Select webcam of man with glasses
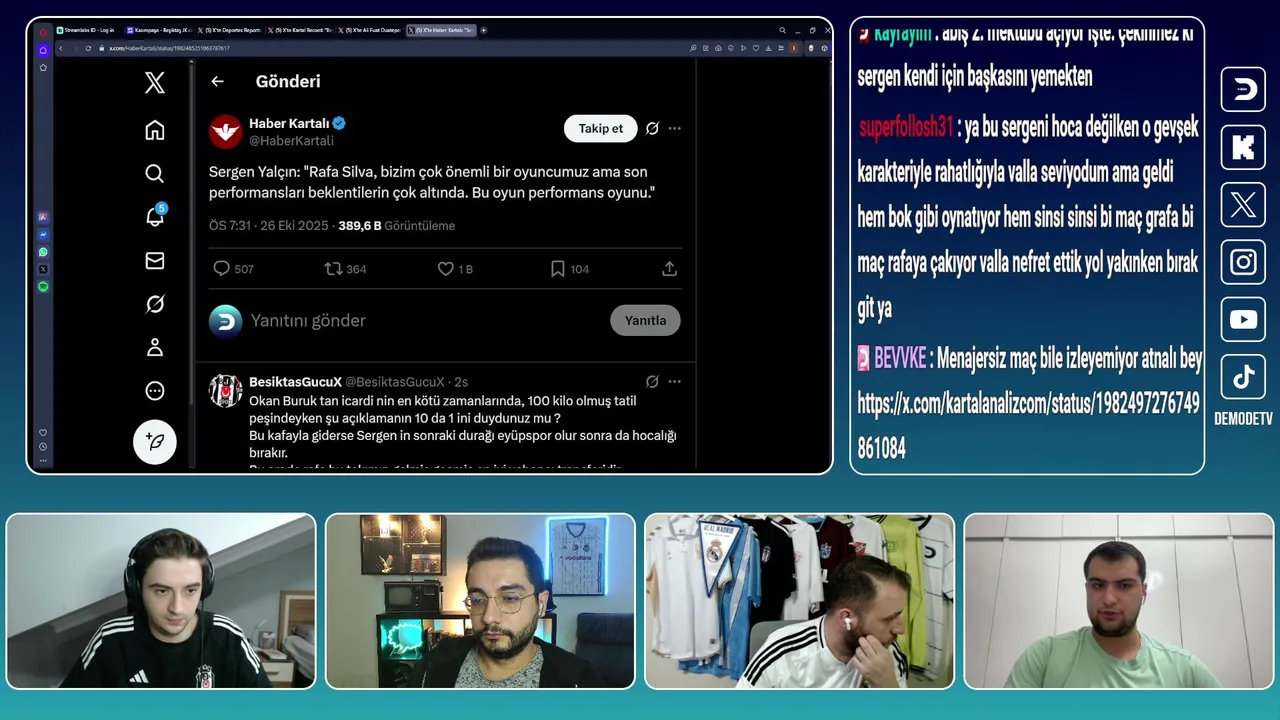This screenshot has height=720, width=1280. [480, 601]
